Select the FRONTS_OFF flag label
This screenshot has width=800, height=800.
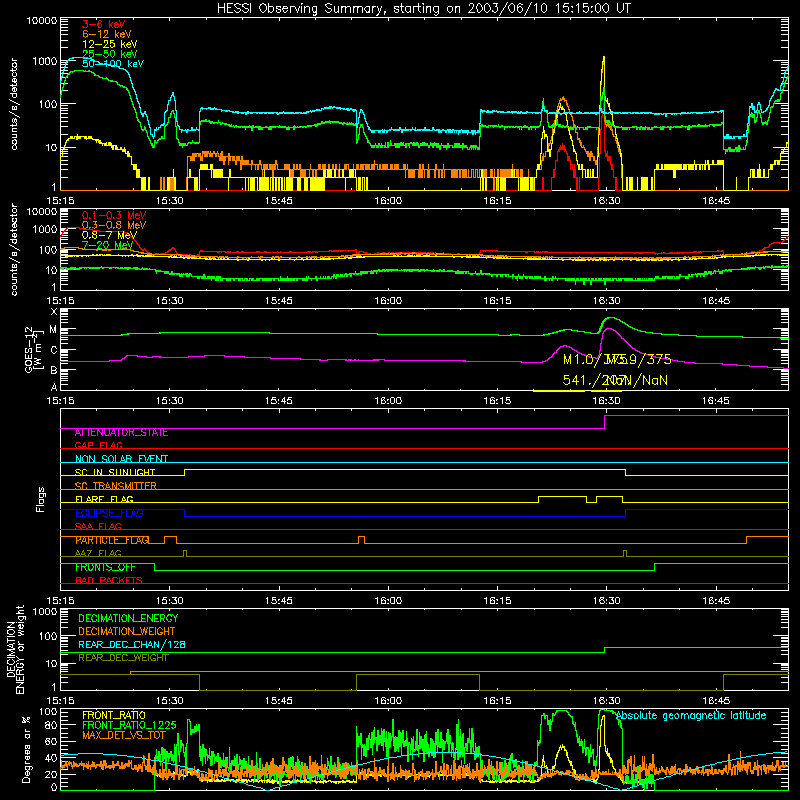coord(105,567)
